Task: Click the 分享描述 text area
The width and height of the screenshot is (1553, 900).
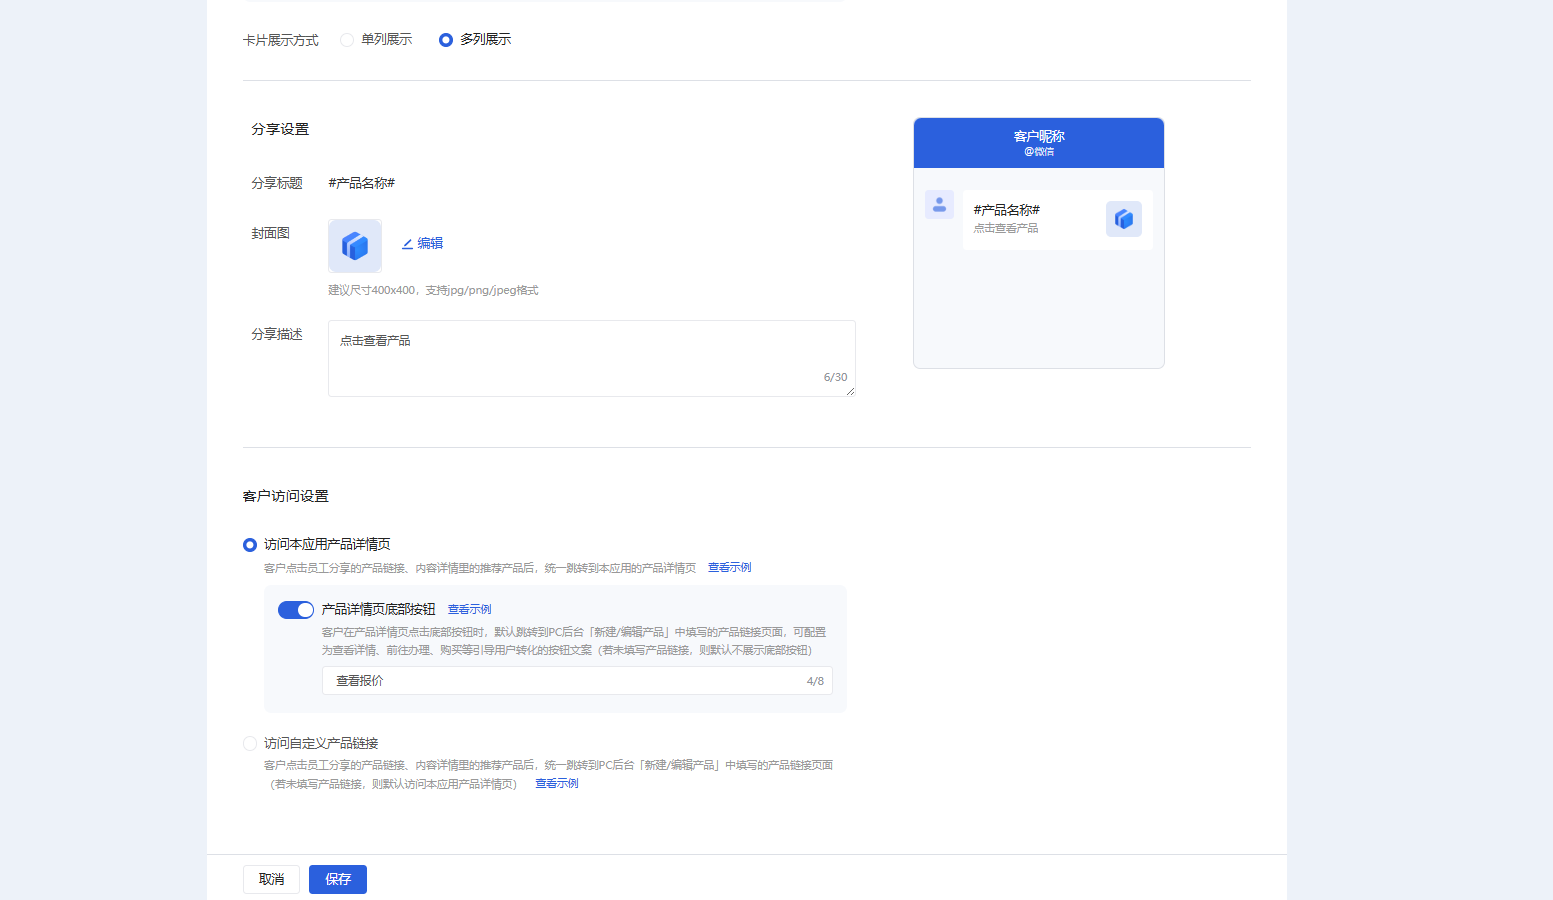Action: point(592,358)
